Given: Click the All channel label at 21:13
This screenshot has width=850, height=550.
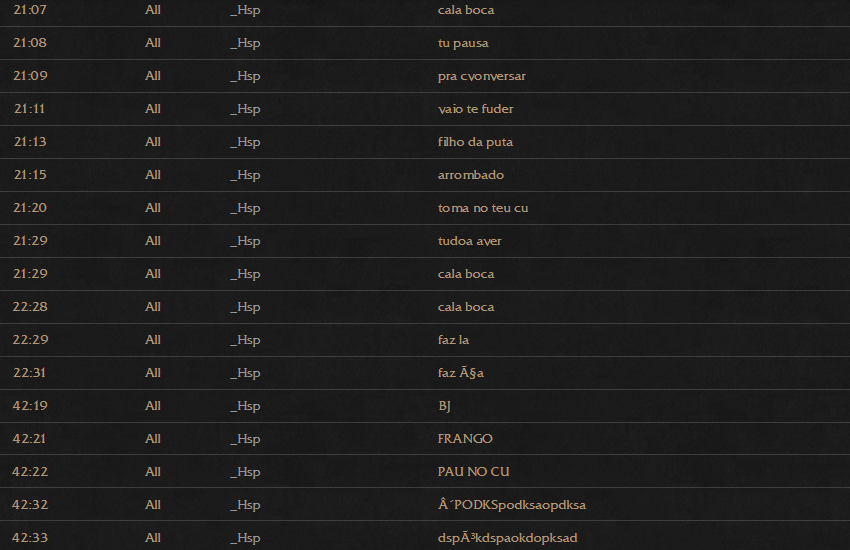Looking at the screenshot, I should [153, 141].
